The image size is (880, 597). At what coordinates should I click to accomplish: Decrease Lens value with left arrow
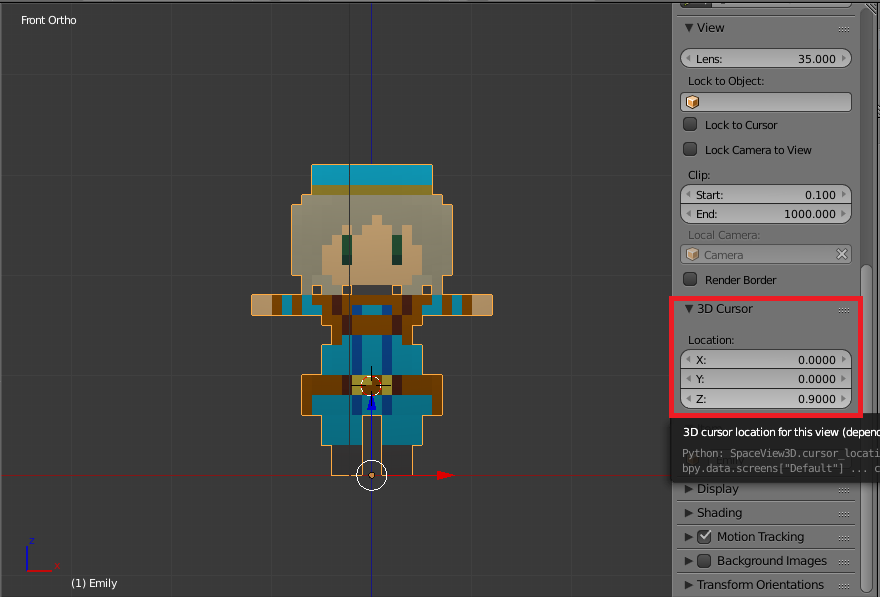[x=688, y=58]
